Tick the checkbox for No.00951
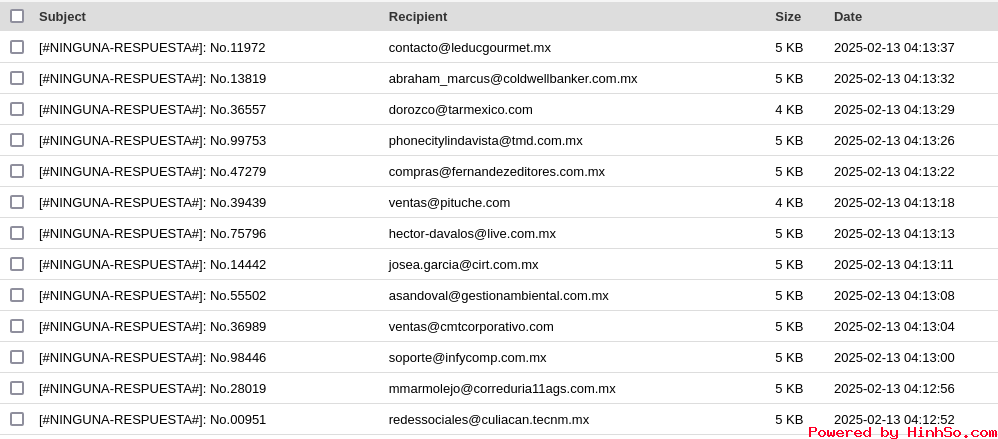 (x=17, y=419)
